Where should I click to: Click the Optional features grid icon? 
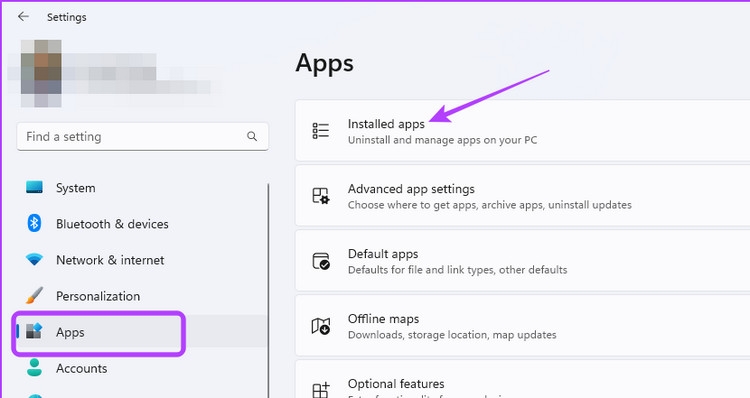tap(320, 389)
